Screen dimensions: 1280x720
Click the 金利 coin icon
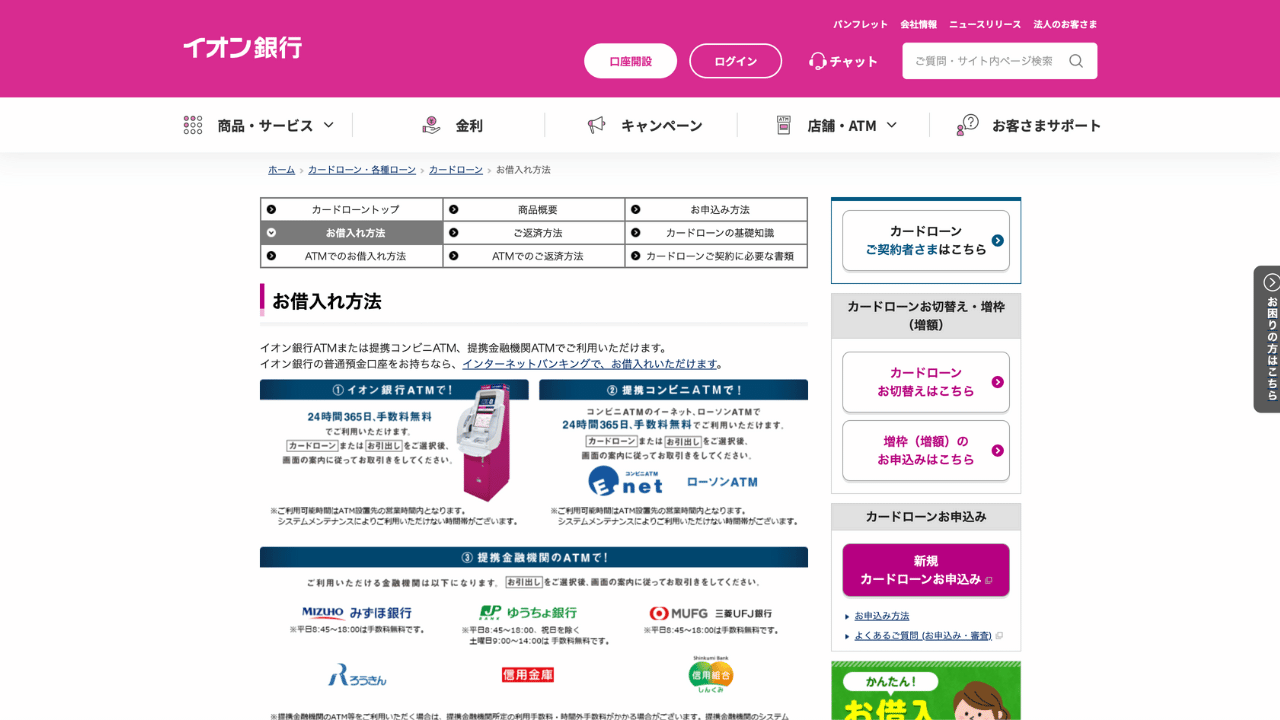430,124
